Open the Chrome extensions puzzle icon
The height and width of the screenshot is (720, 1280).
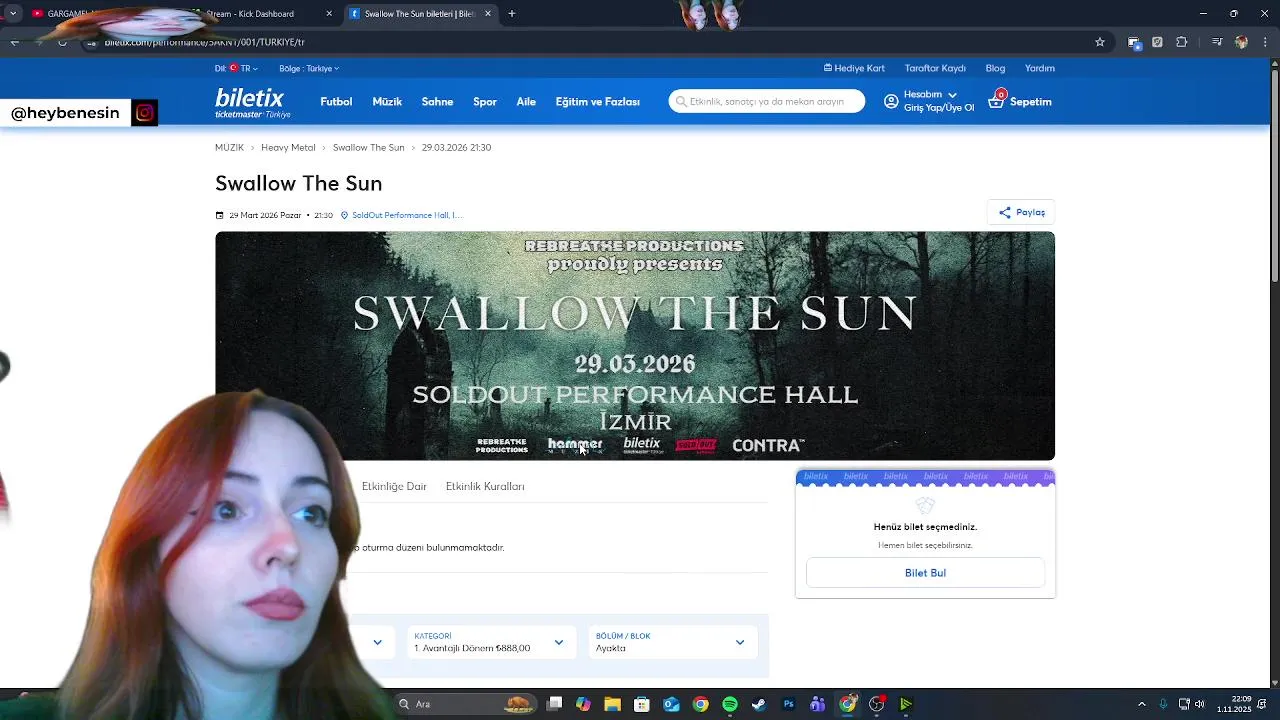tap(1182, 42)
